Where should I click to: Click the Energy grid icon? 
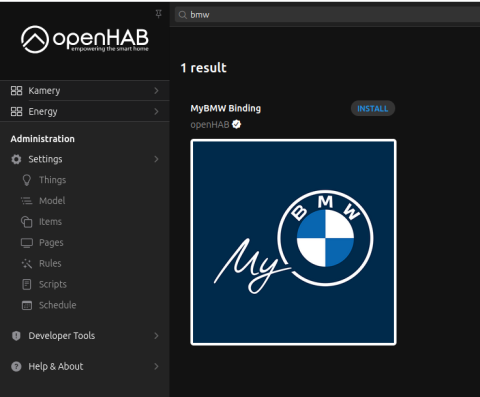pyautogui.click(x=16, y=111)
